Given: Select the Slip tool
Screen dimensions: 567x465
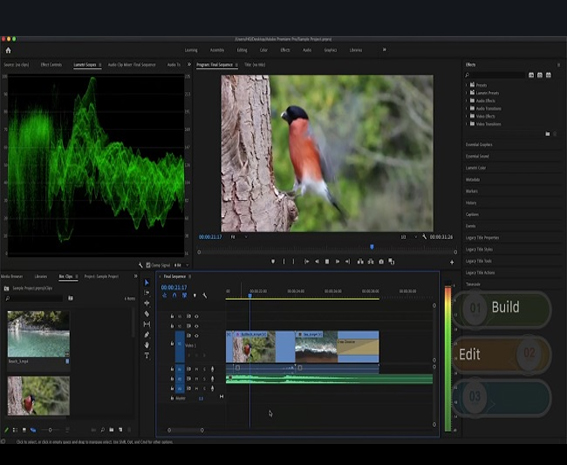Looking at the screenshot, I should tap(147, 324).
